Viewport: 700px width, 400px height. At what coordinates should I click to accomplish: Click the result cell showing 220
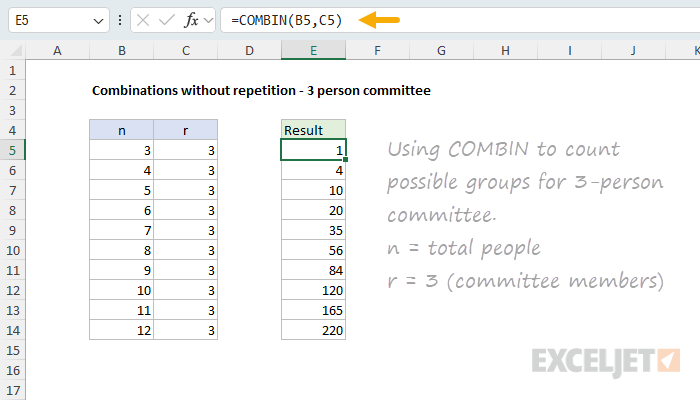coord(313,330)
